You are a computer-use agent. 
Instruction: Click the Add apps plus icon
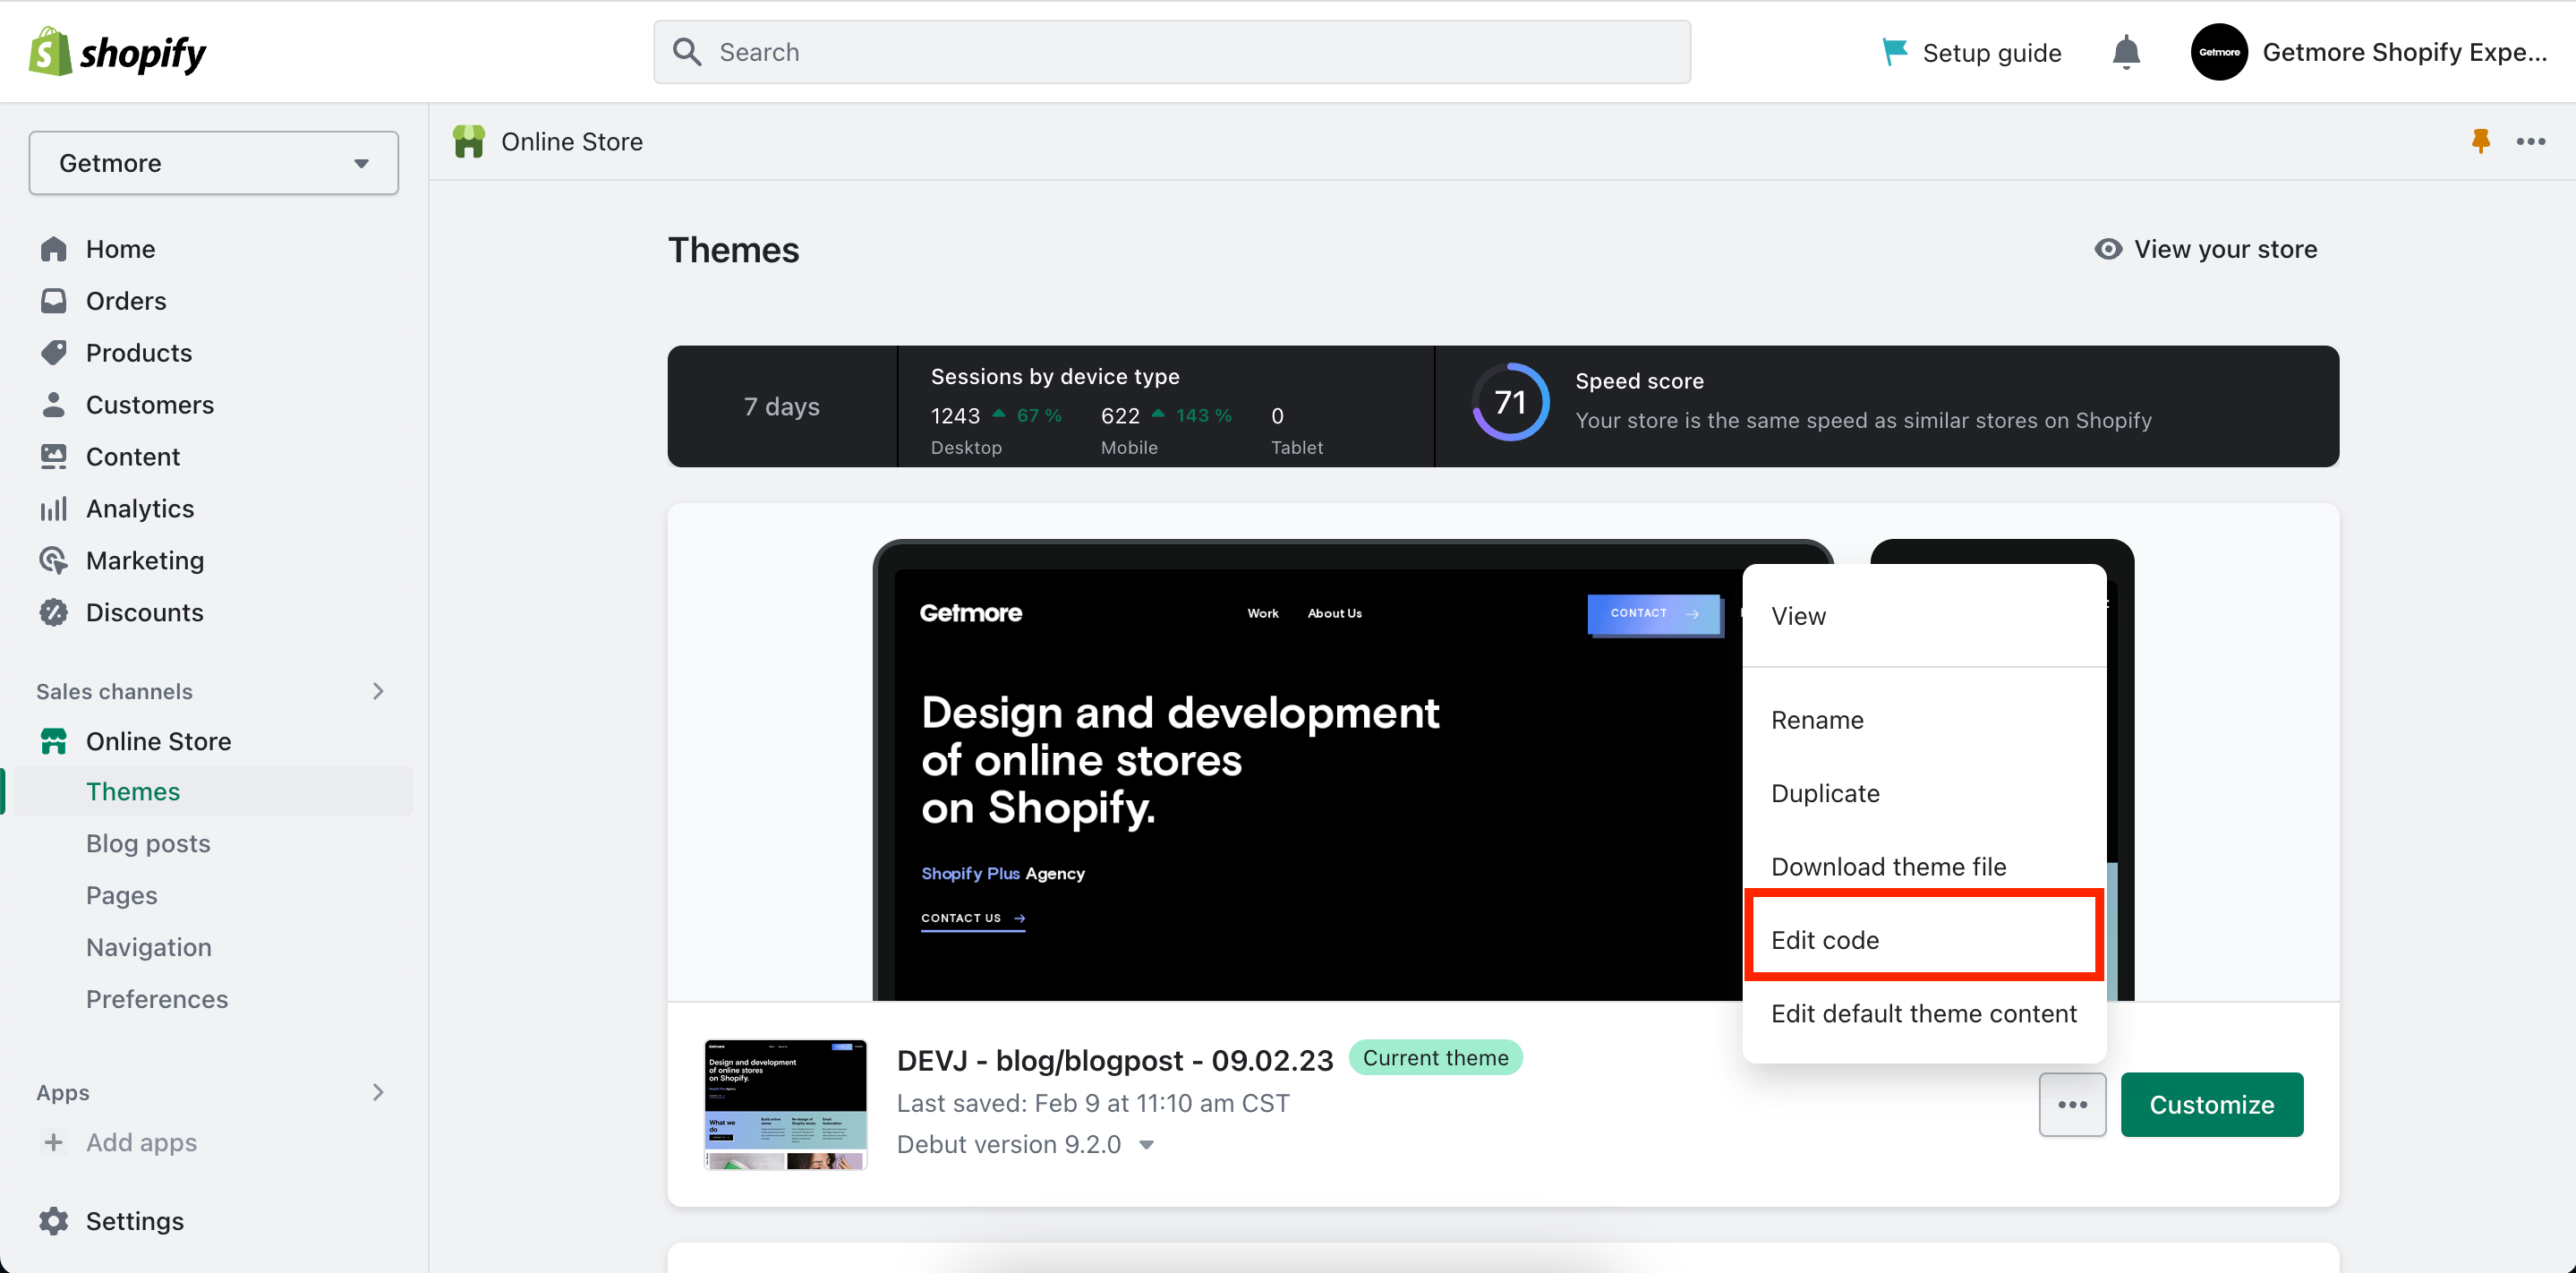click(54, 1142)
